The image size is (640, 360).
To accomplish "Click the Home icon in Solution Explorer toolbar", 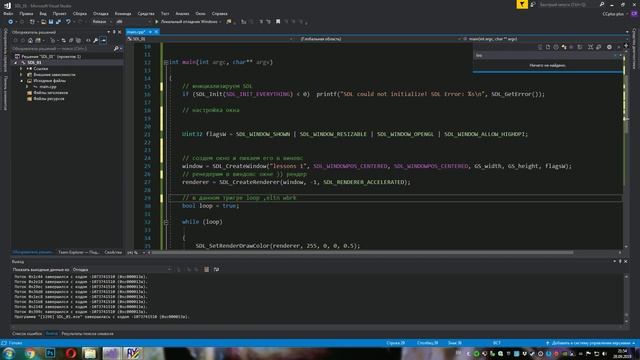I will (x=30, y=40).
